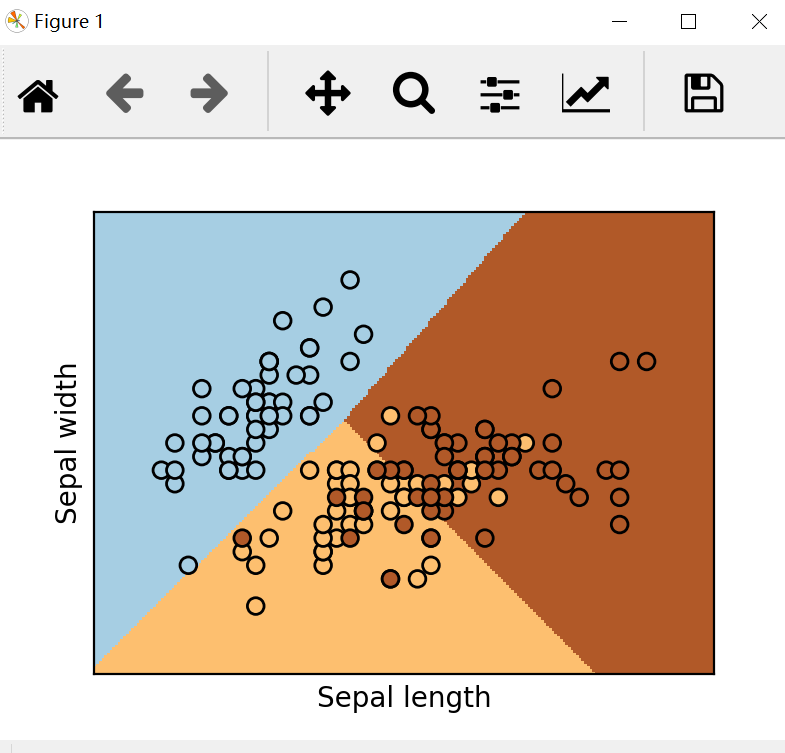Click the topmost blue data point
785x753 pixels.
tap(350, 280)
